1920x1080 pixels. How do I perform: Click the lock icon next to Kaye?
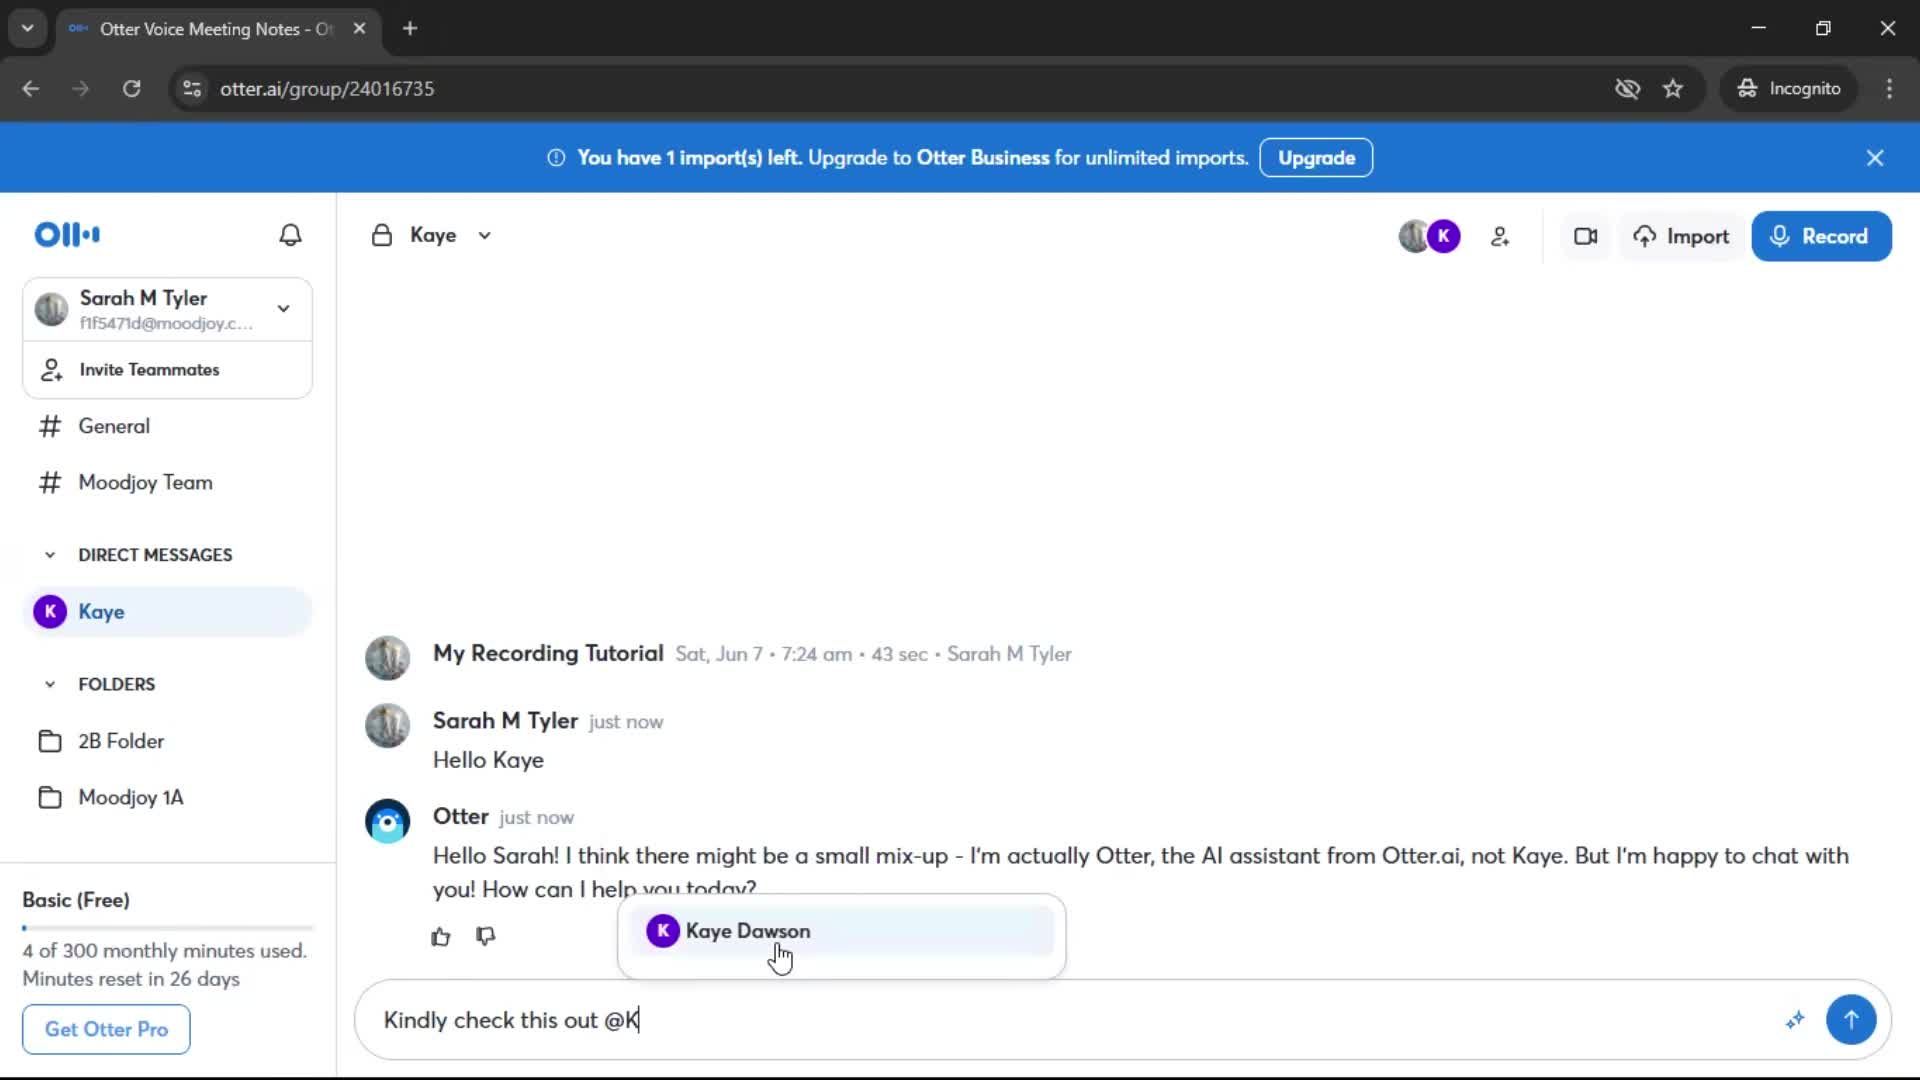pos(382,236)
